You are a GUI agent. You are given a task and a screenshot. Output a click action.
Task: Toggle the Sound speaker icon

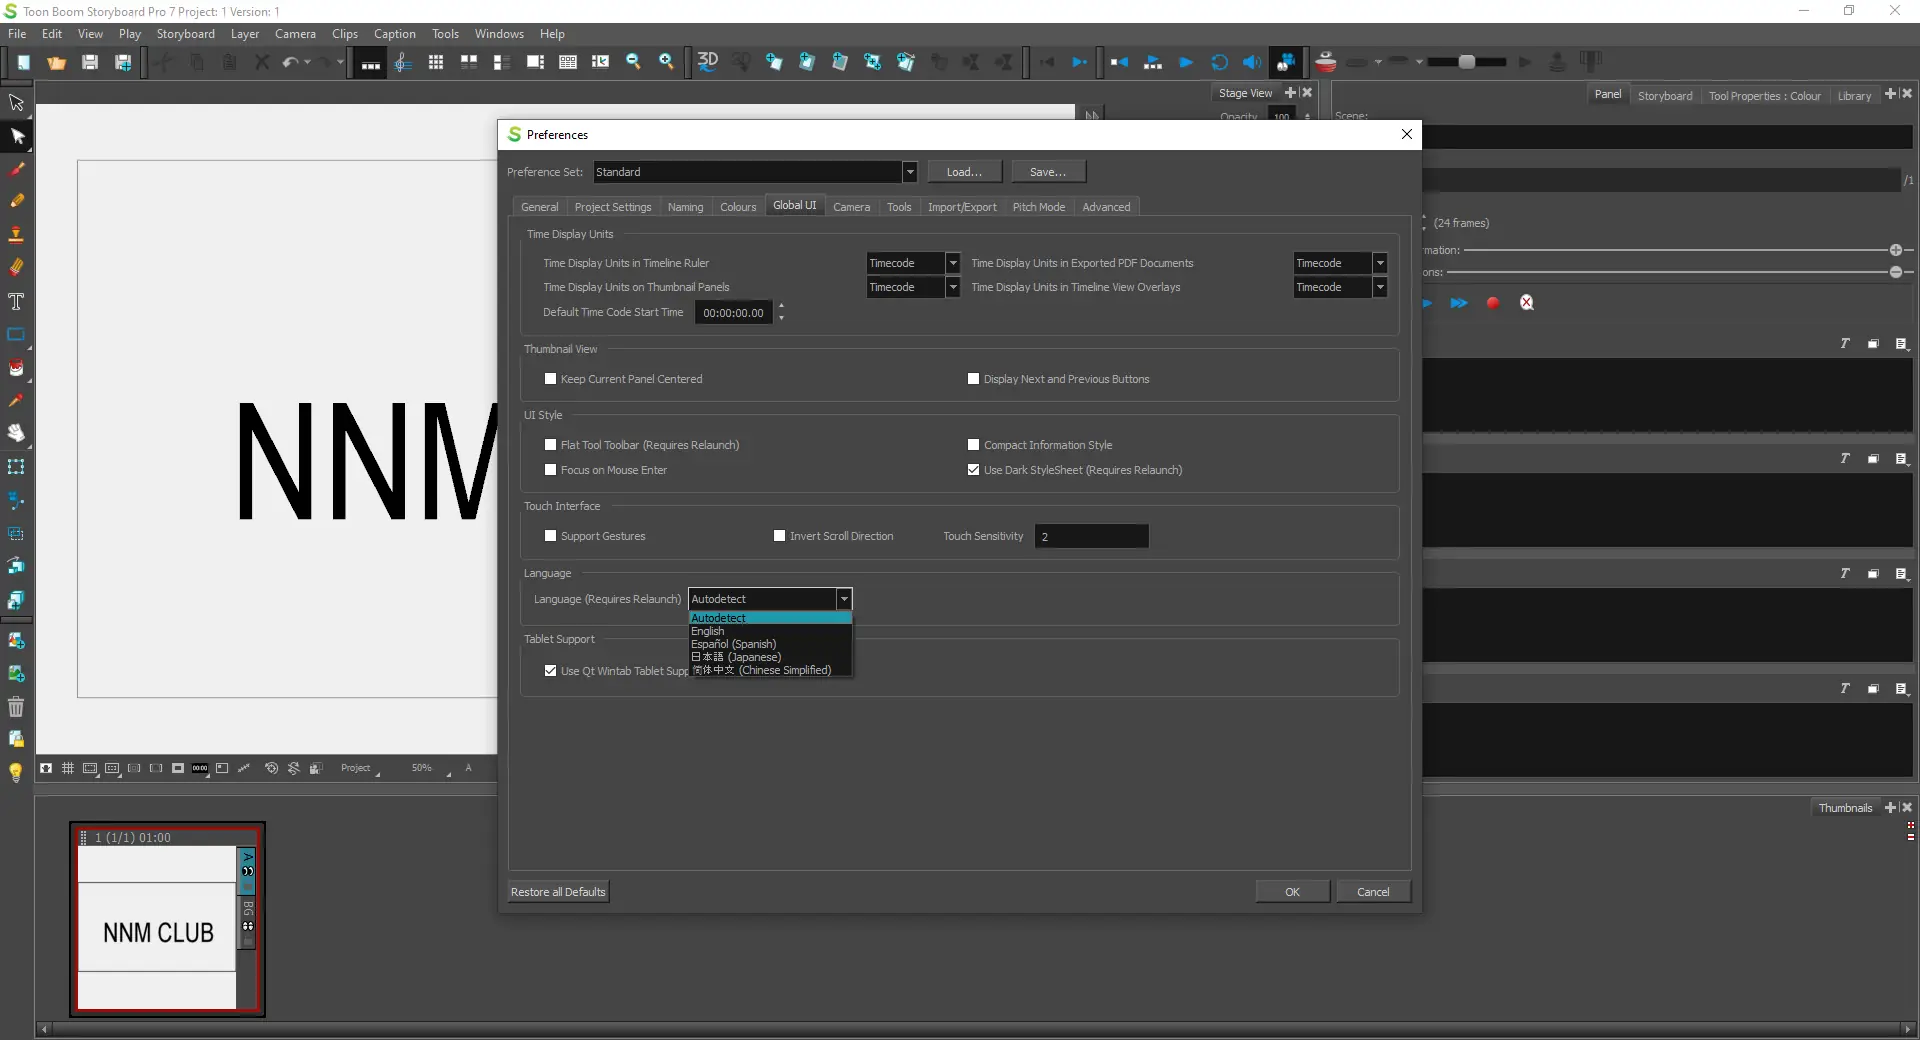pyautogui.click(x=1252, y=62)
